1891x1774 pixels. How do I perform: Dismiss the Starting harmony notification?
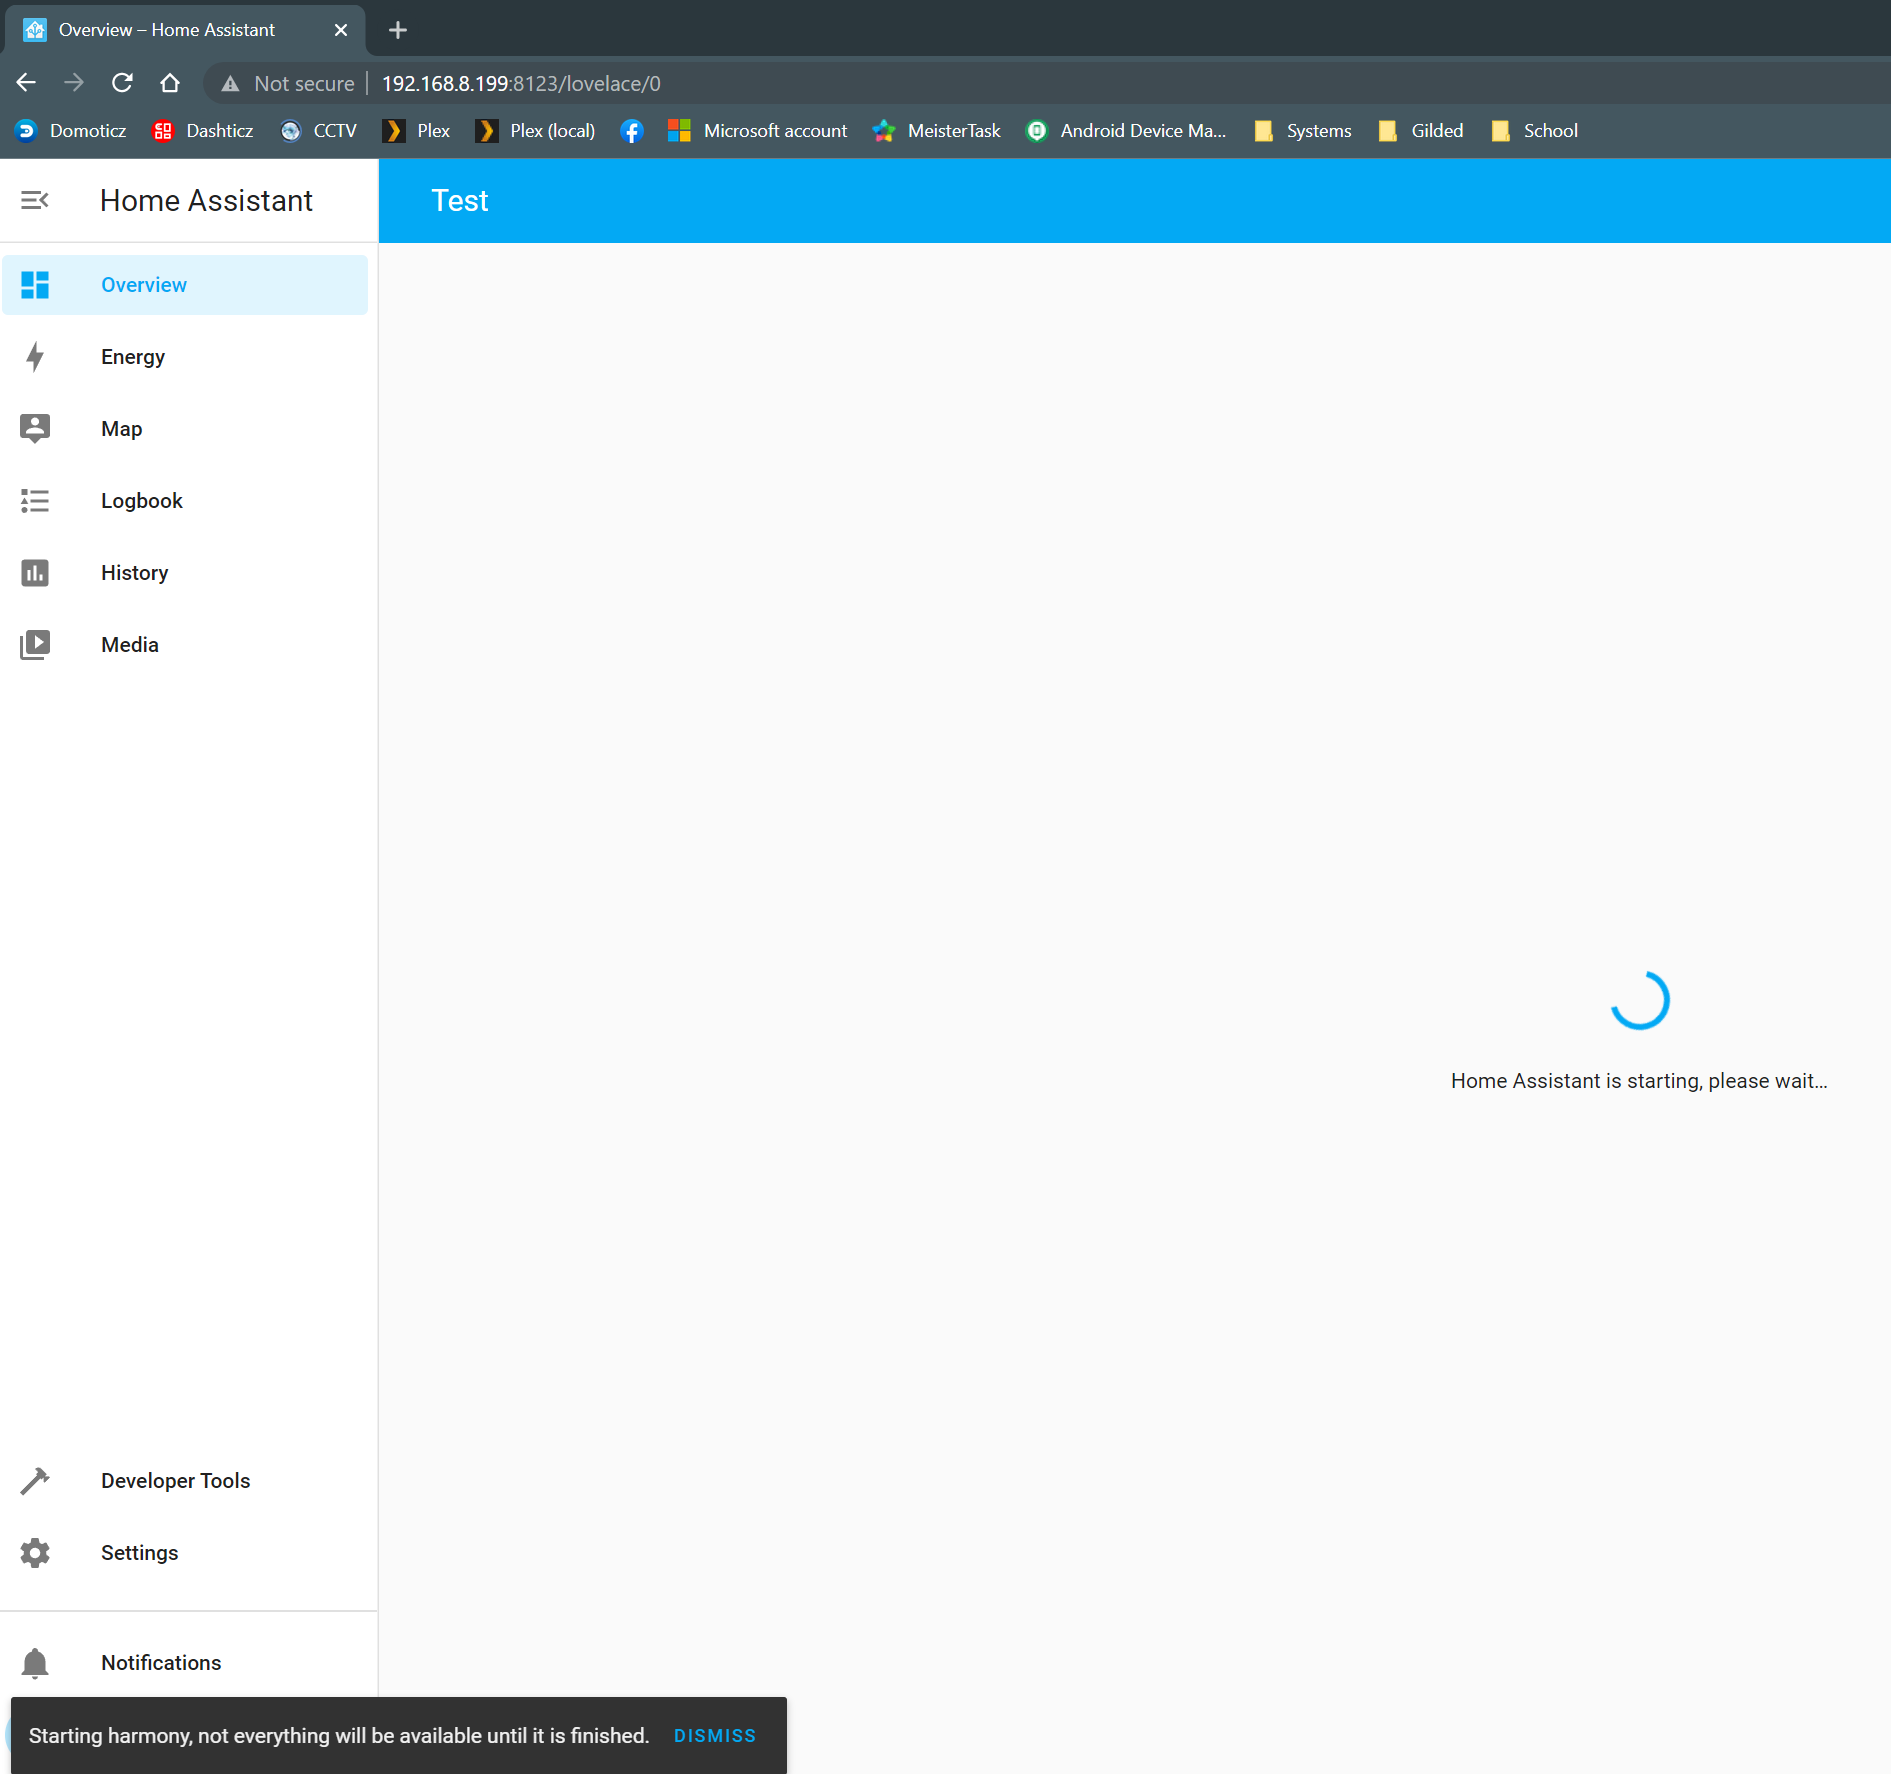(714, 1736)
